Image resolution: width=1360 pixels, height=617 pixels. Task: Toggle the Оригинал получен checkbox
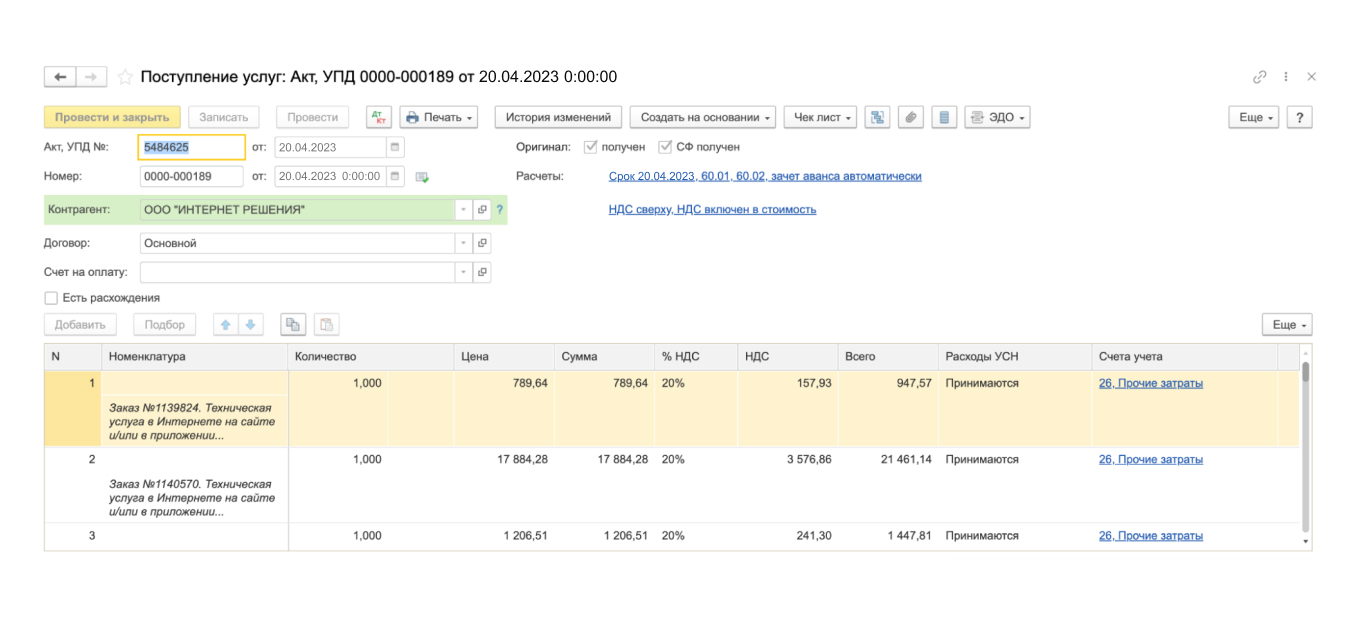pyautogui.click(x=590, y=147)
